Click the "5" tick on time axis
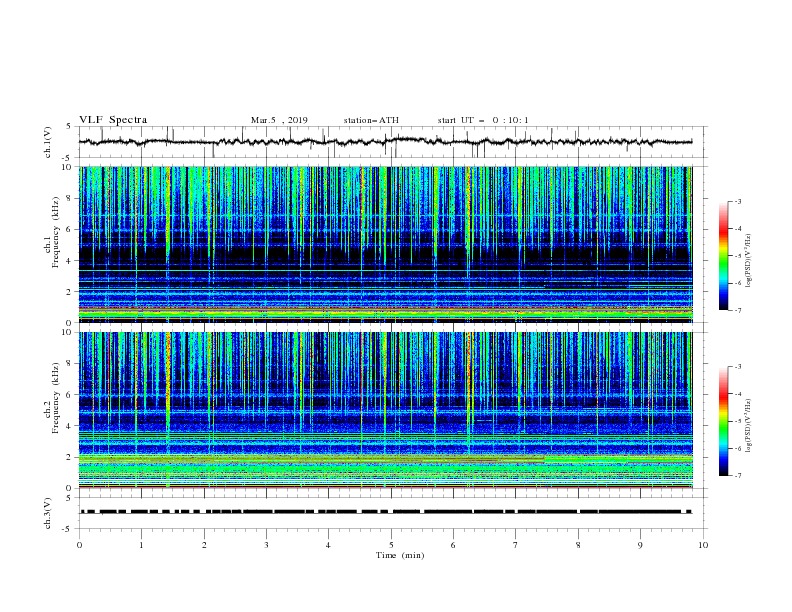This screenshot has height=612, width=792. pyautogui.click(x=391, y=545)
